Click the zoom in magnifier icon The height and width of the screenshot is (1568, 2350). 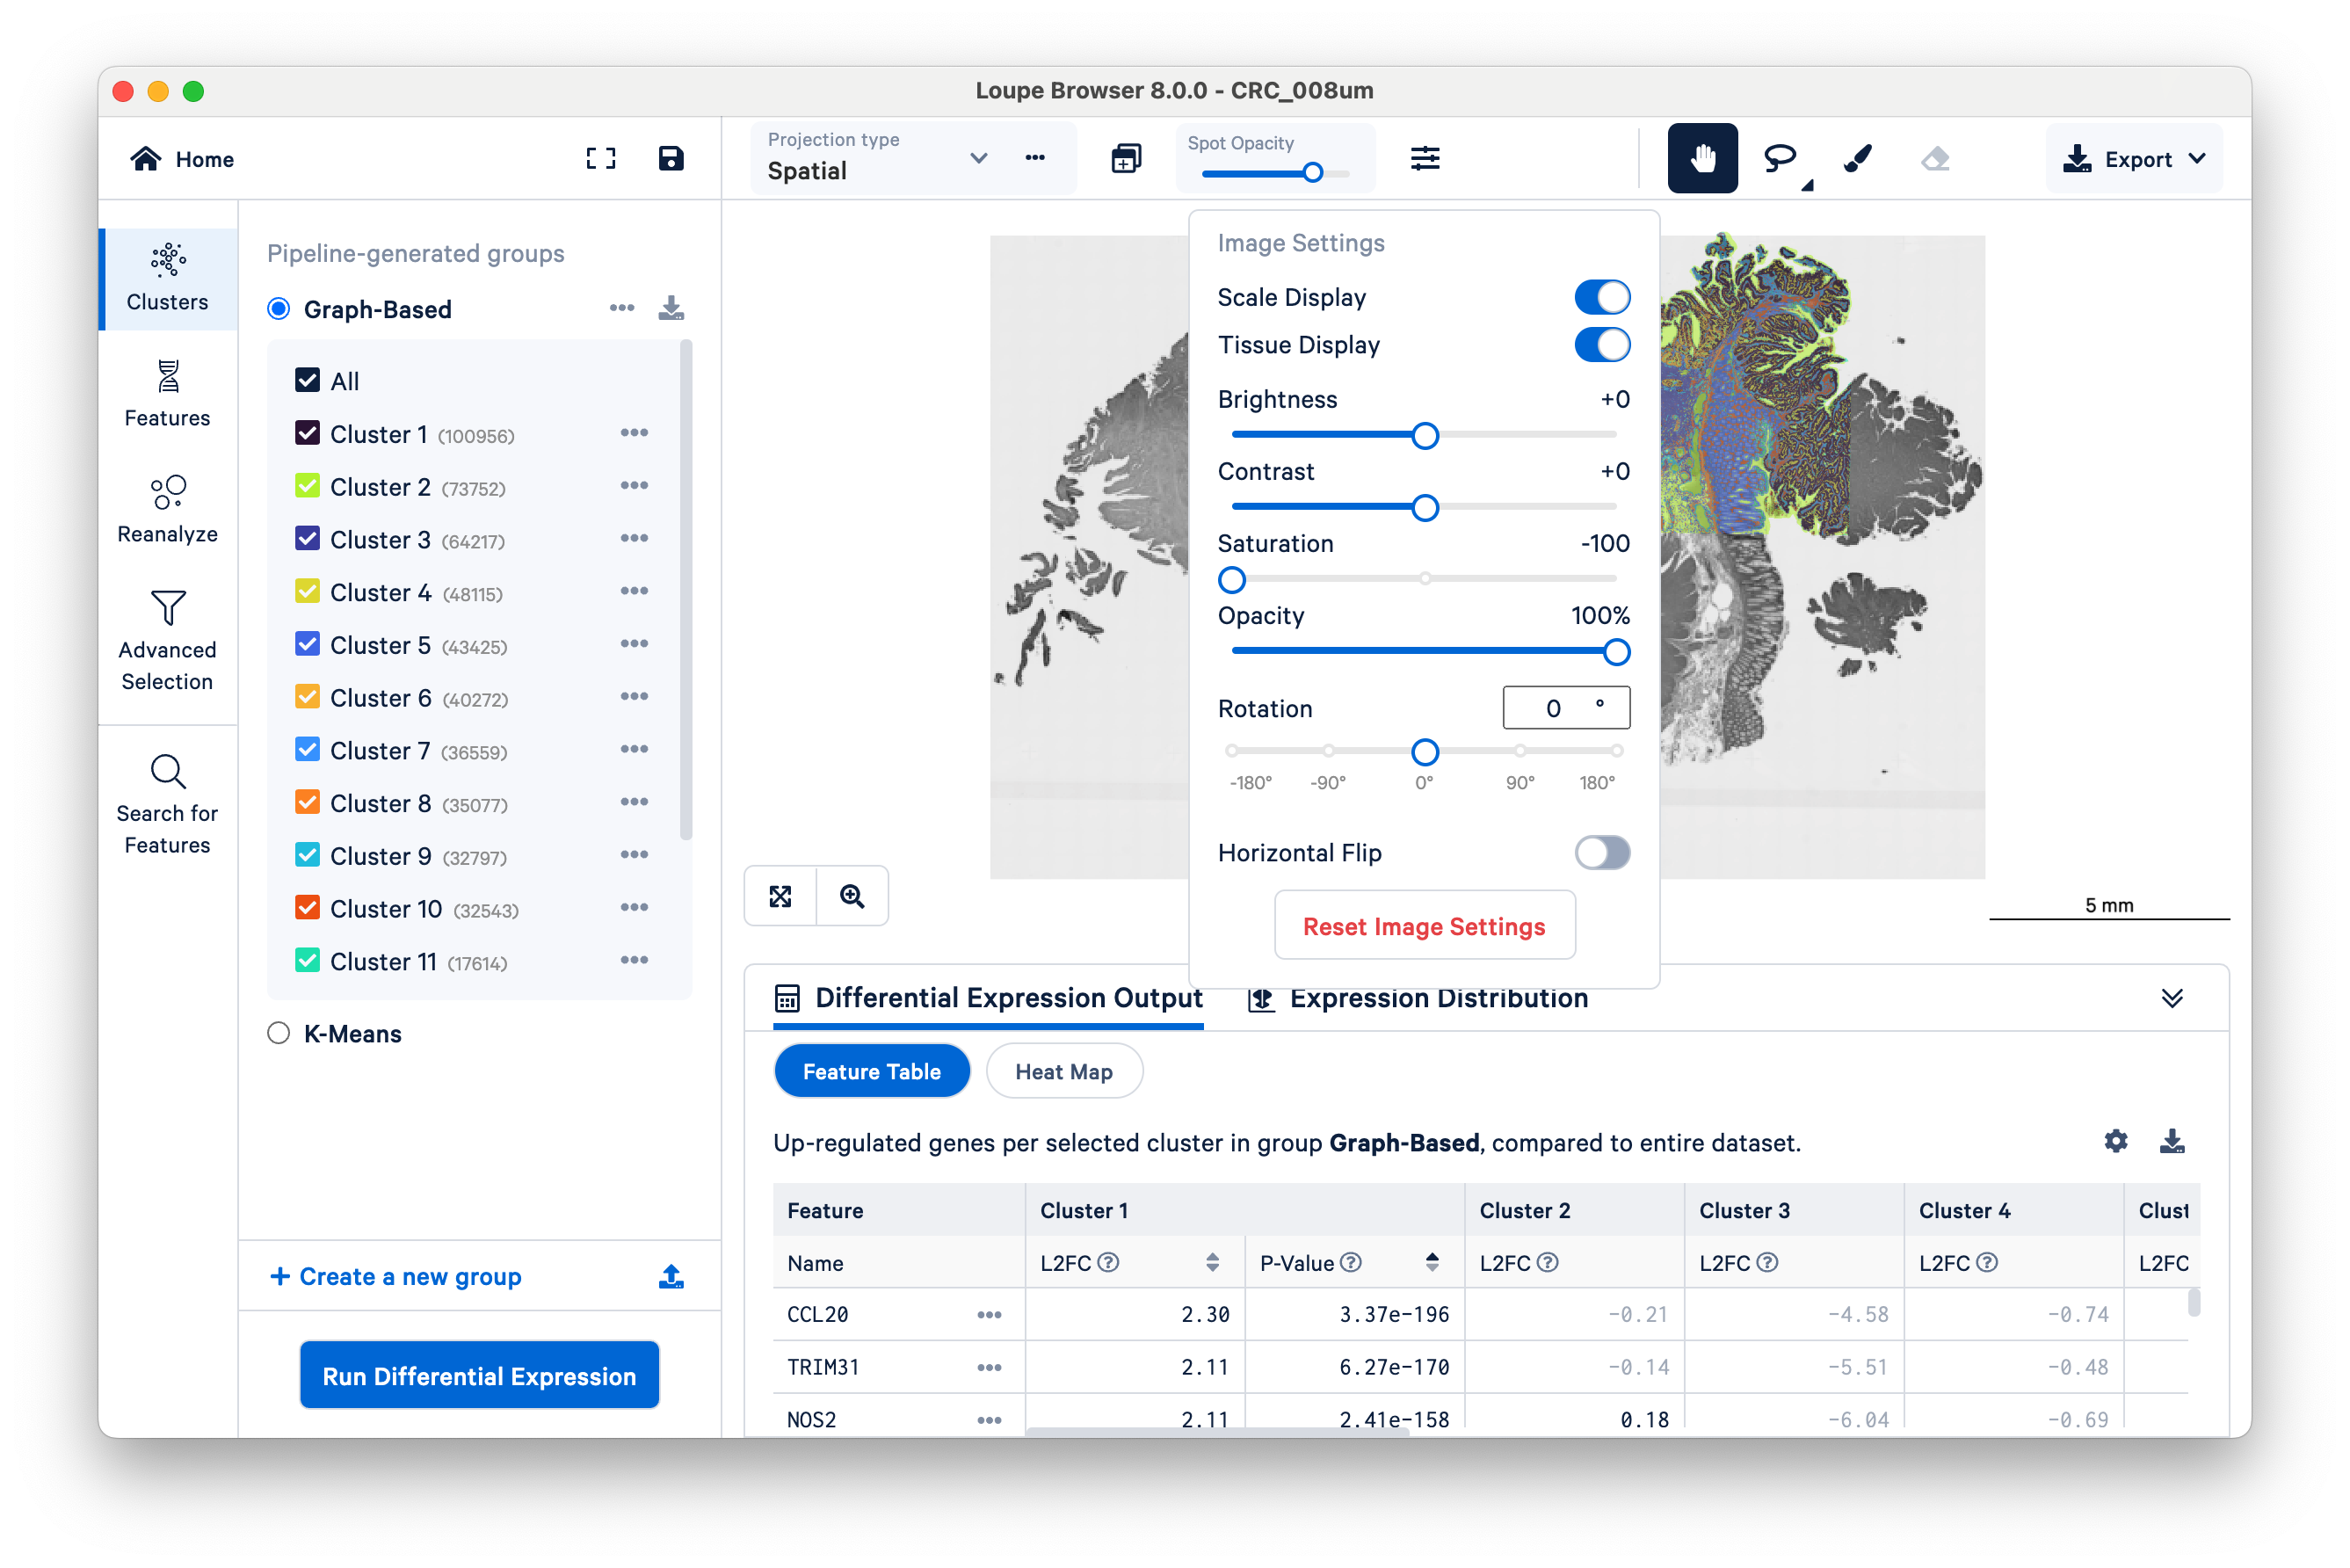click(852, 896)
